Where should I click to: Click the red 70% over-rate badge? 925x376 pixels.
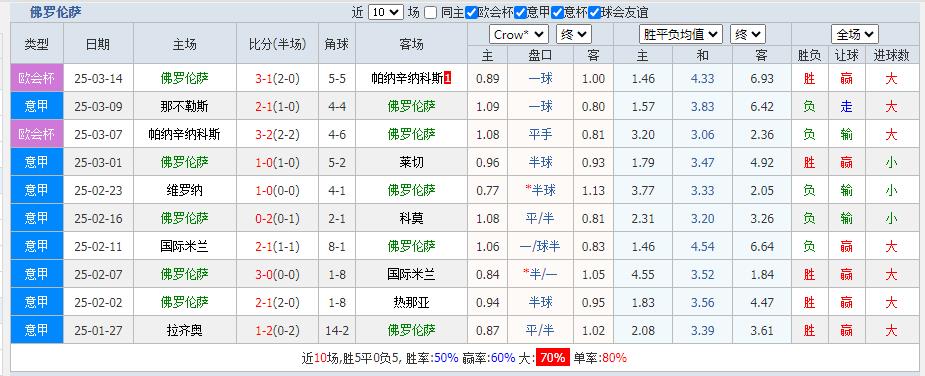(x=552, y=357)
